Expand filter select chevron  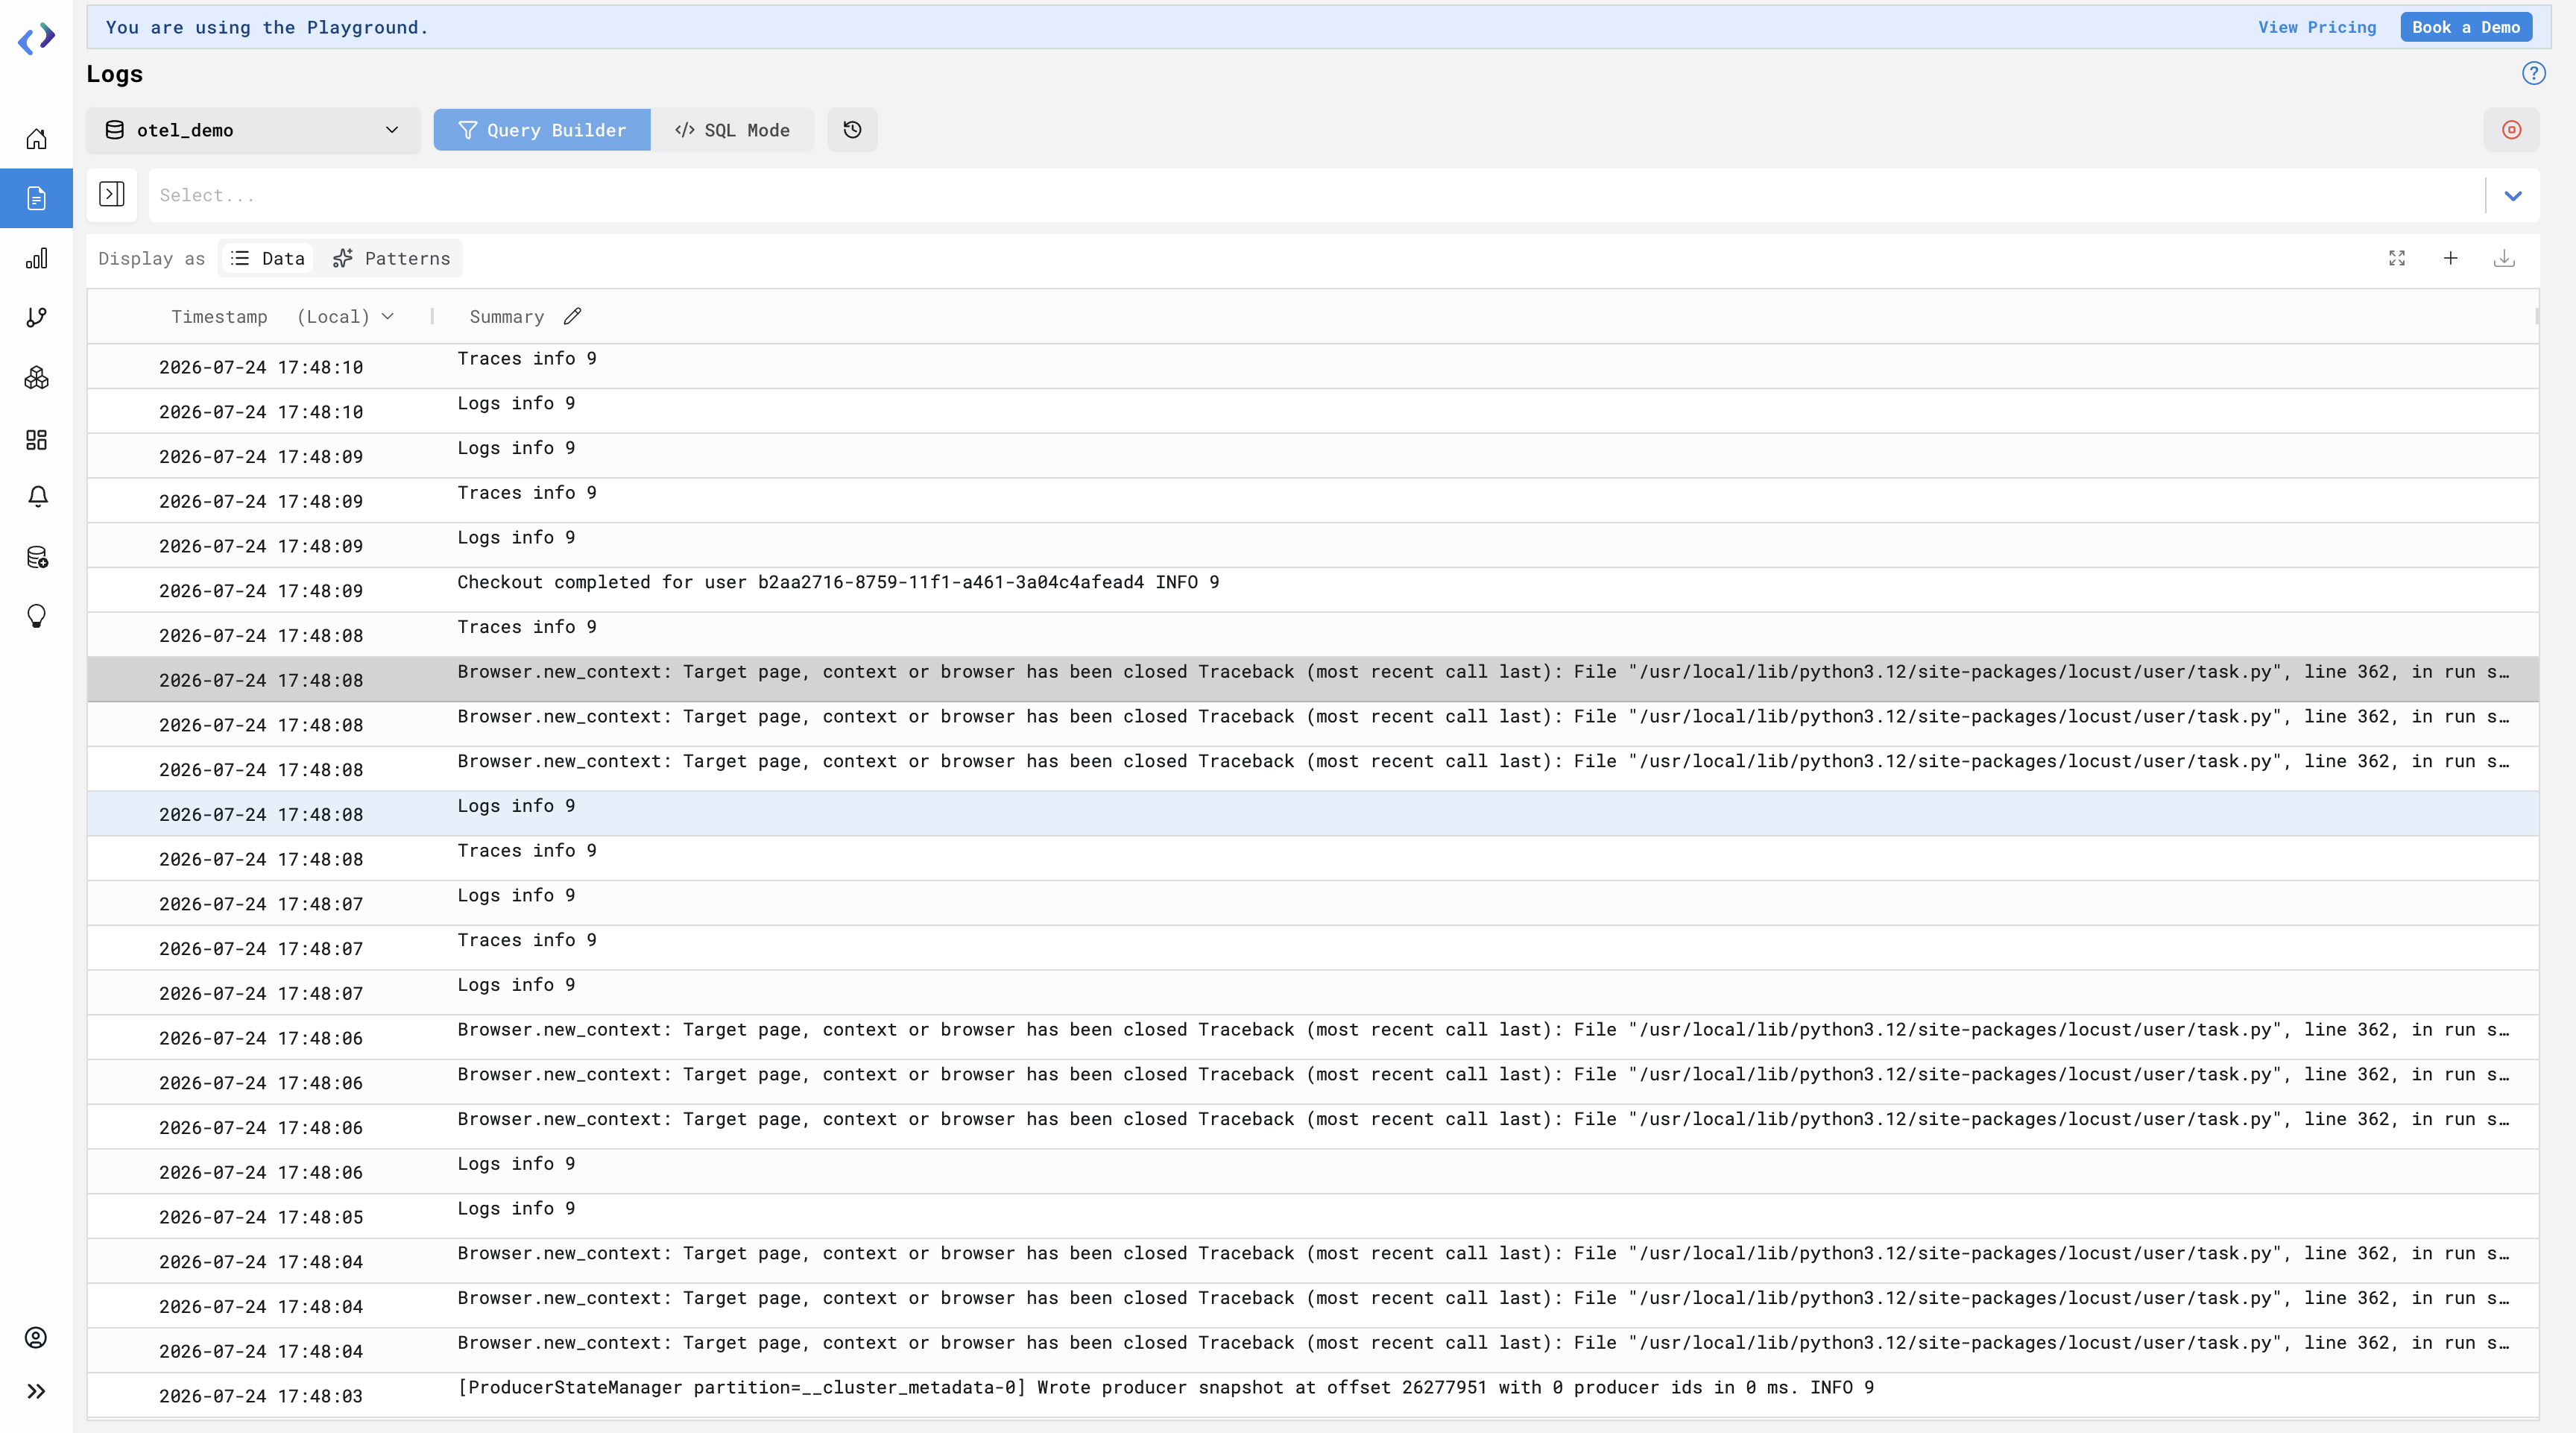coord(2513,195)
